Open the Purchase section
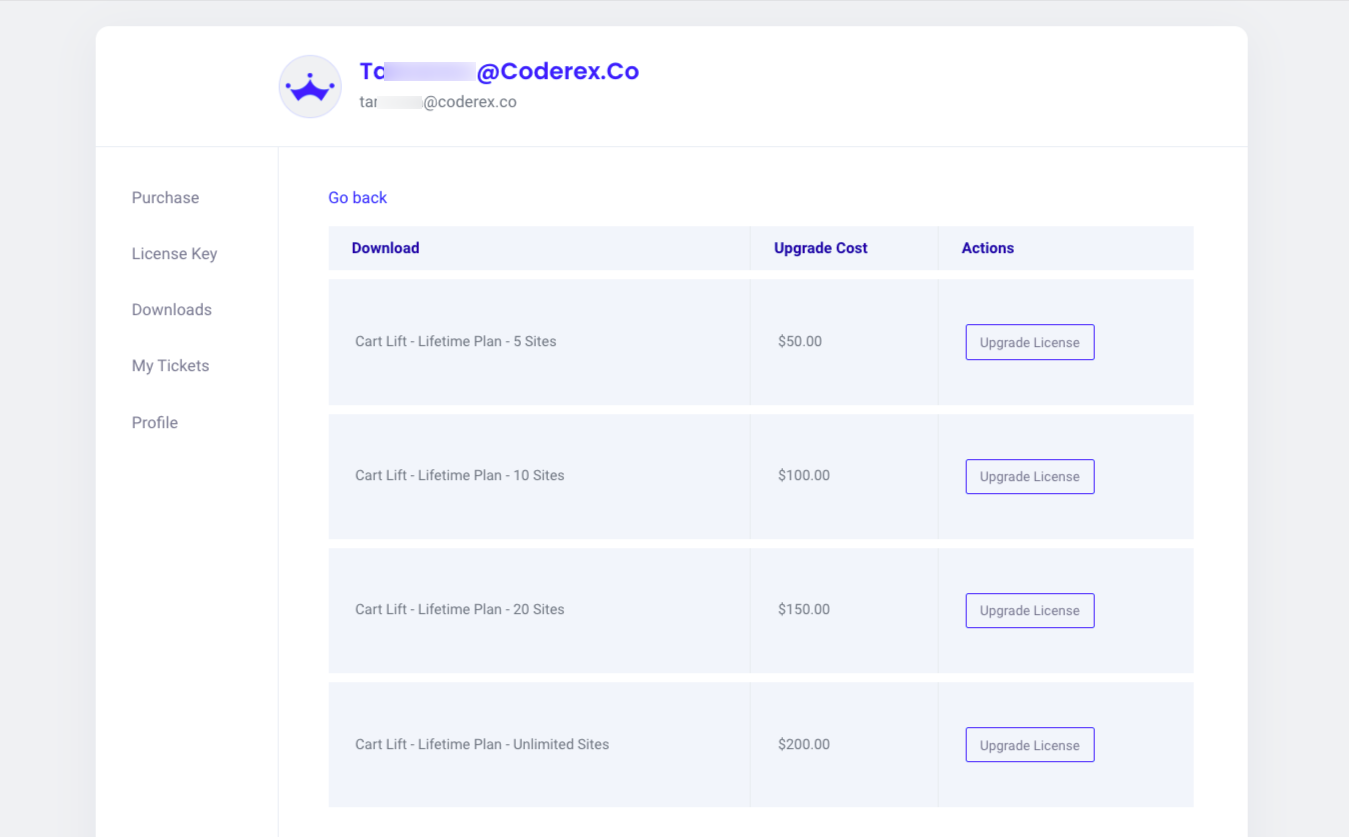The image size is (1349, 837). tap(165, 198)
